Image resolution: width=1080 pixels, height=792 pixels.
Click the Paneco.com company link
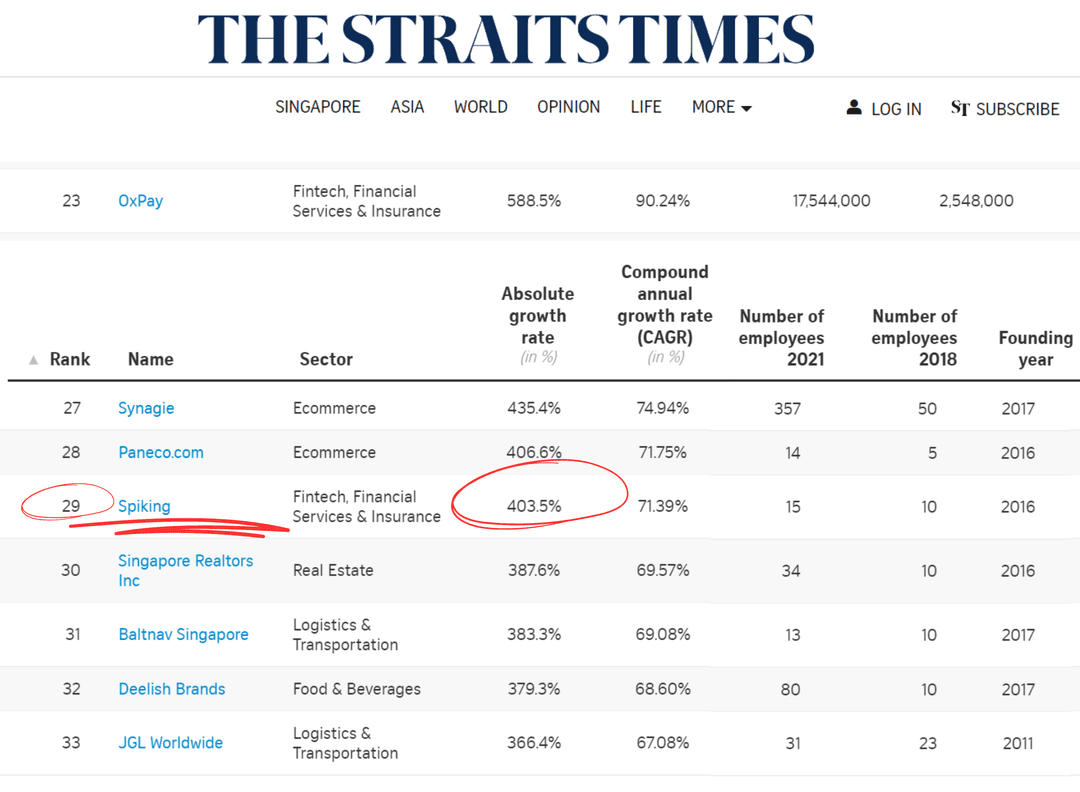pyautogui.click(x=161, y=452)
